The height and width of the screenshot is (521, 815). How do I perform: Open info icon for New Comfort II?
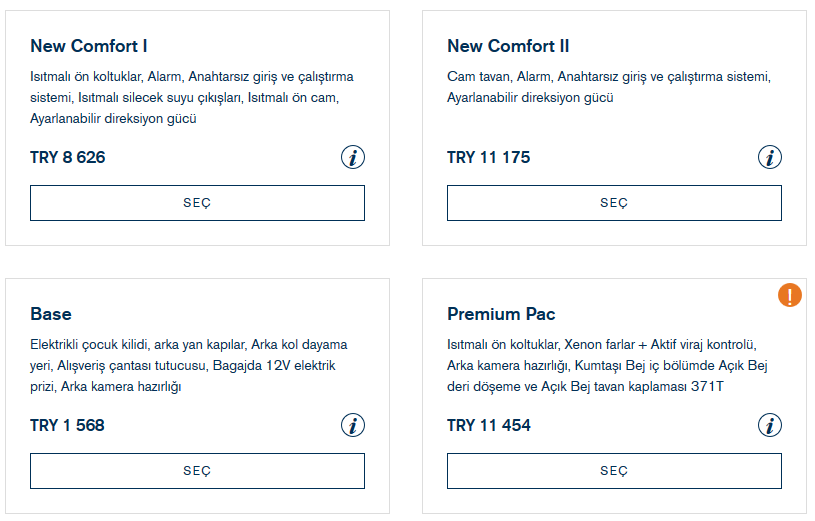click(770, 157)
